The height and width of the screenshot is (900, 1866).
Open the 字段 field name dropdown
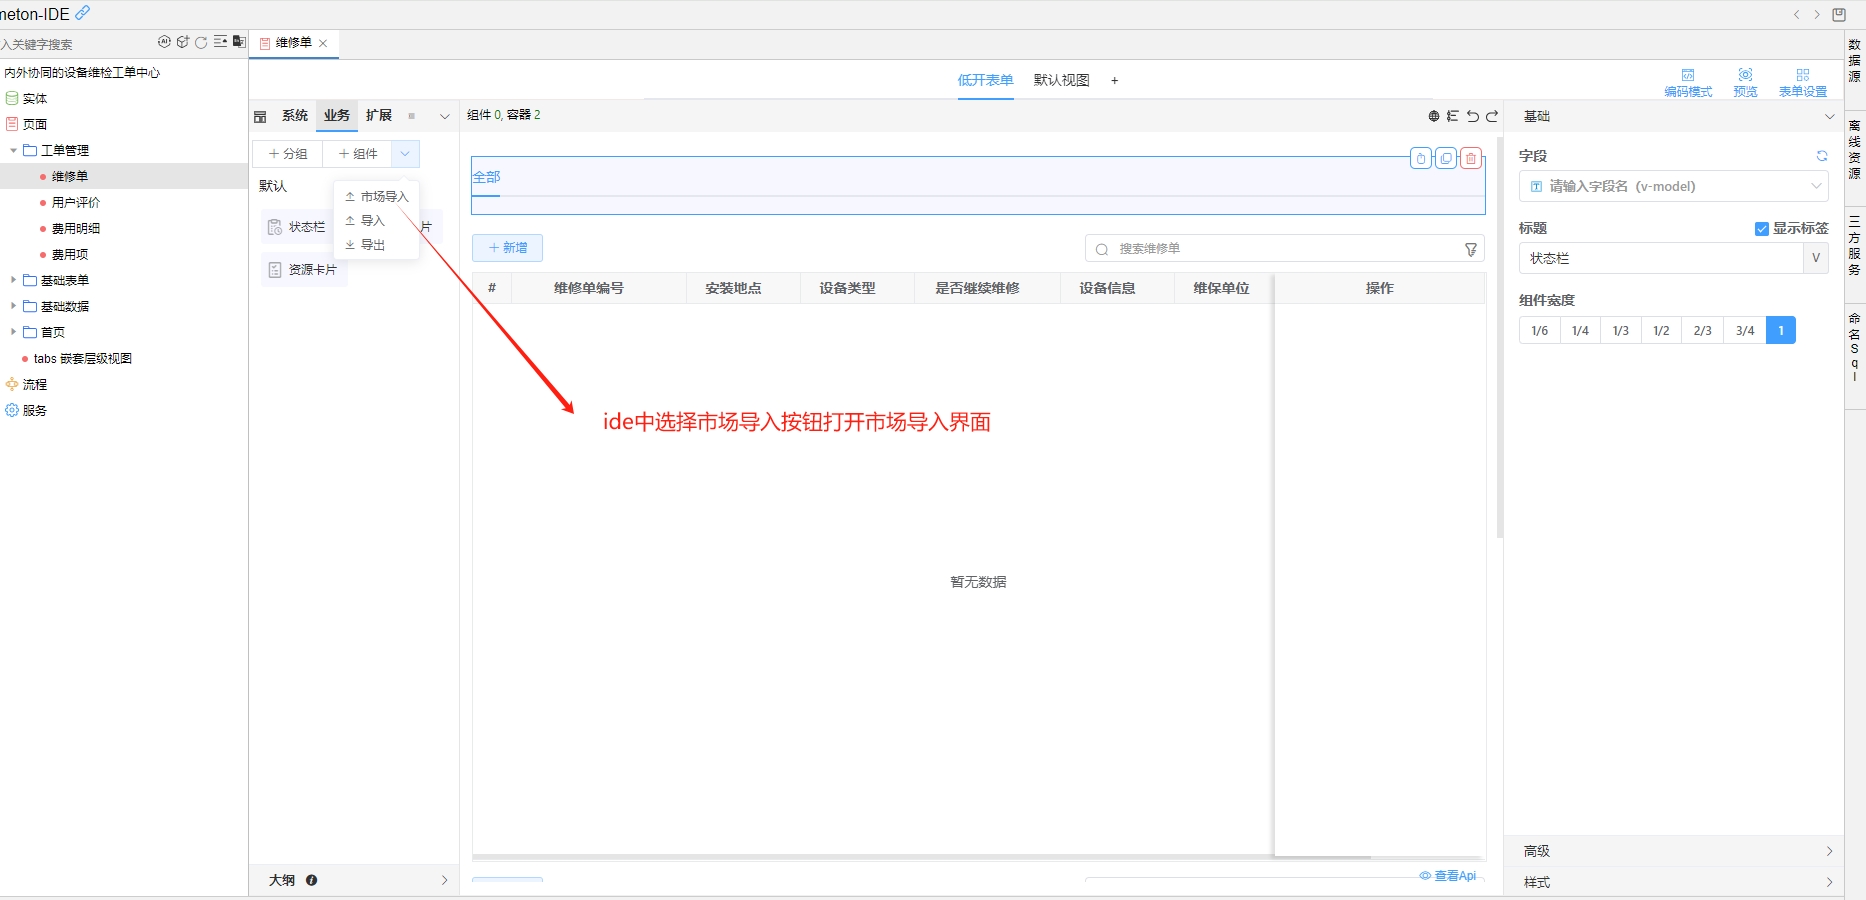[1673, 186]
